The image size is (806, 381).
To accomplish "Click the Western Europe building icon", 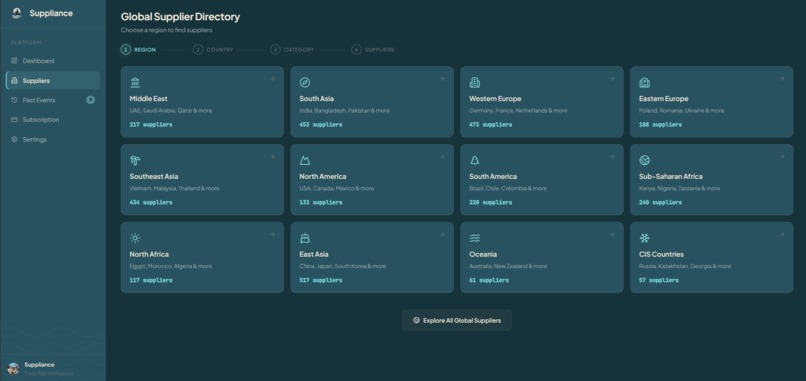I will click(474, 83).
